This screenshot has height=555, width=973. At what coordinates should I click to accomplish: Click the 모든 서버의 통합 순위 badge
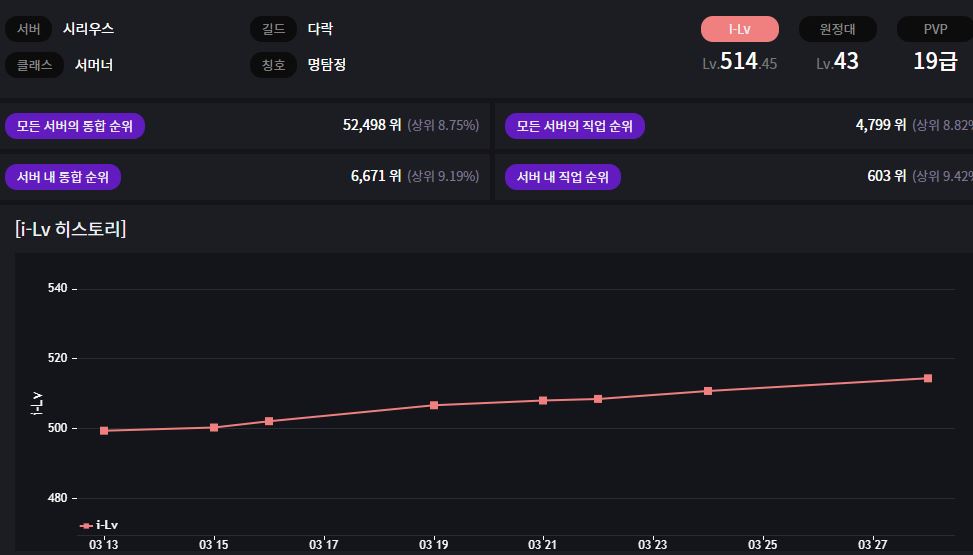[x=75, y=126]
